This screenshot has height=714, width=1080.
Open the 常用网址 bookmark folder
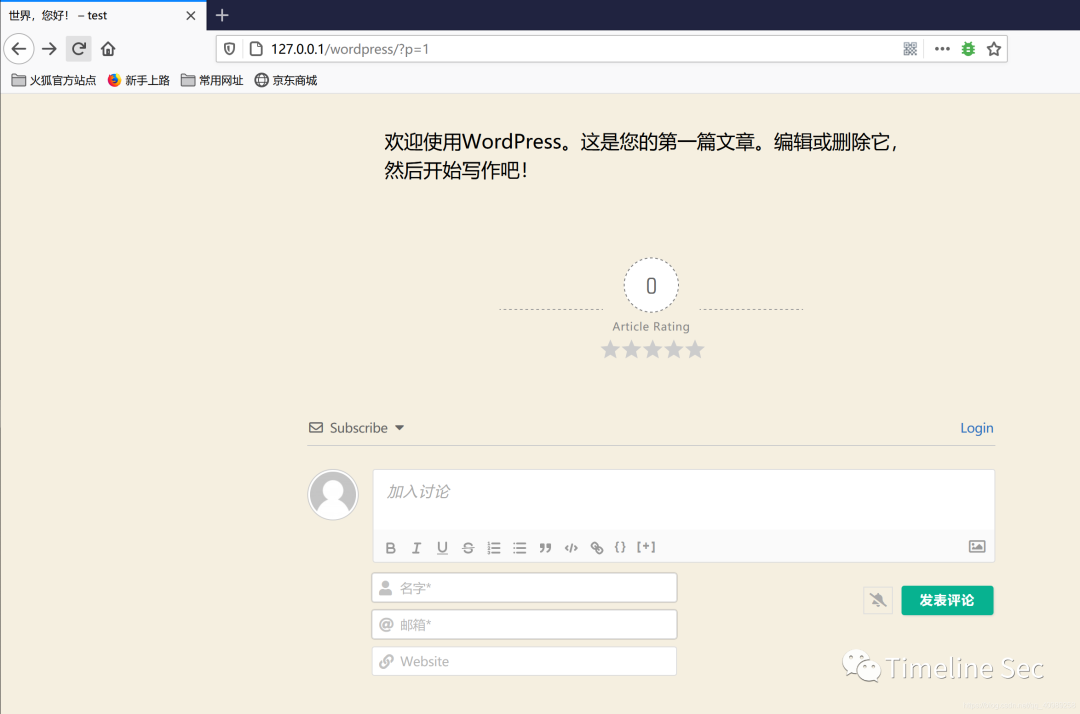(211, 80)
